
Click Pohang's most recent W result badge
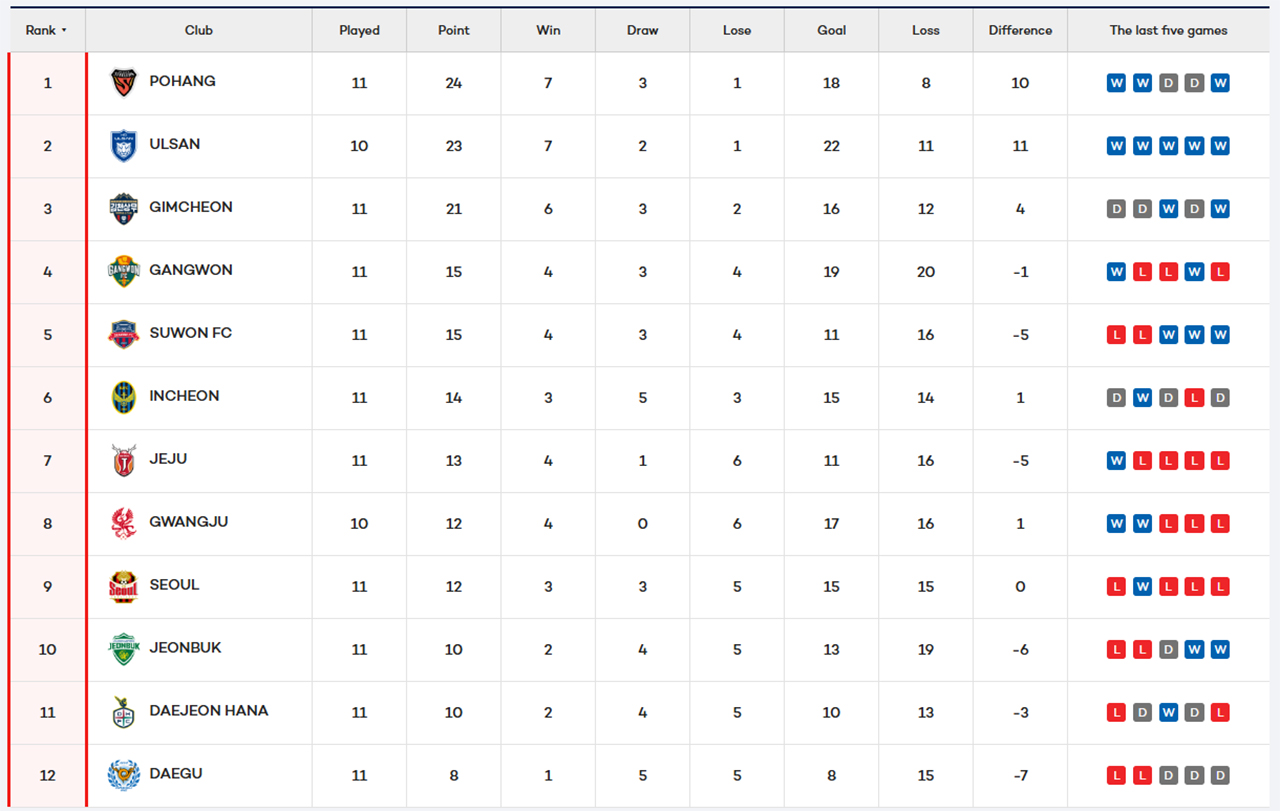tap(1220, 83)
